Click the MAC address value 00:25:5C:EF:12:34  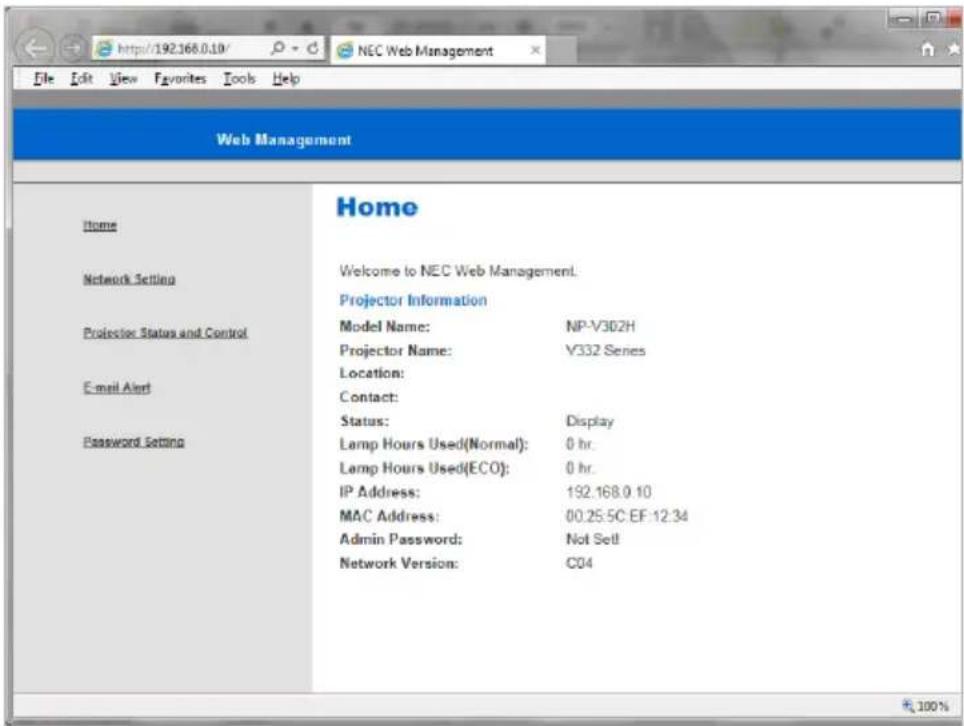click(x=626, y=516)
